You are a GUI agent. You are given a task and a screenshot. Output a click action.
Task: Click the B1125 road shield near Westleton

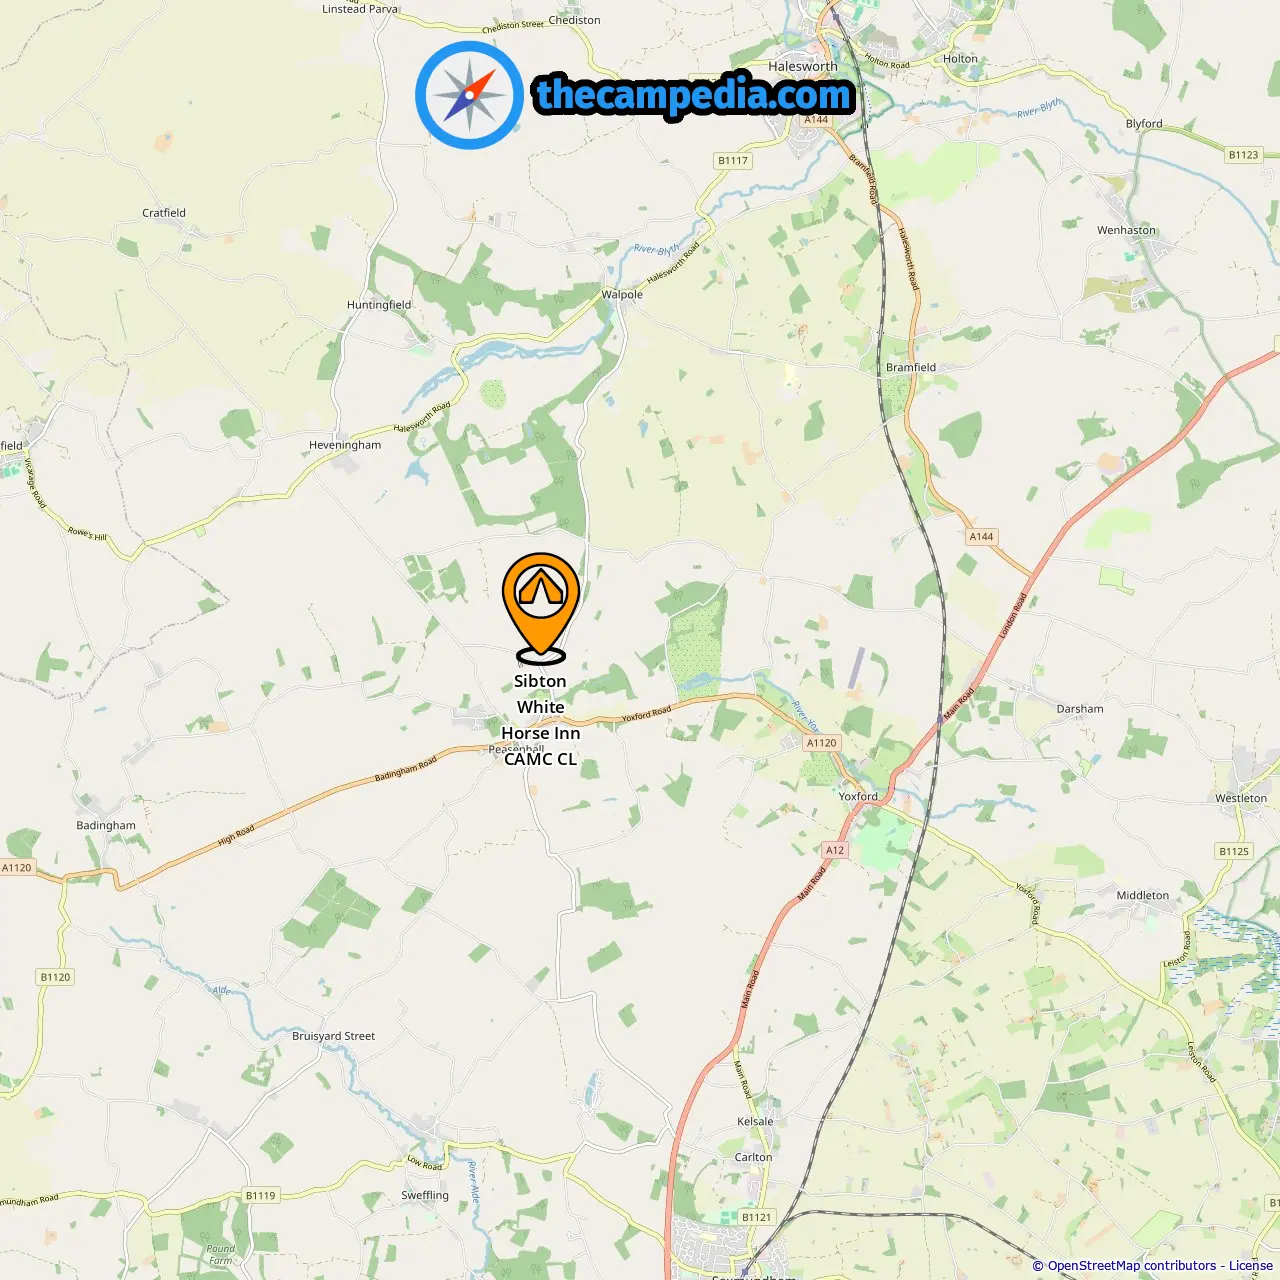pyautogui.click(x=1235, y=851)
